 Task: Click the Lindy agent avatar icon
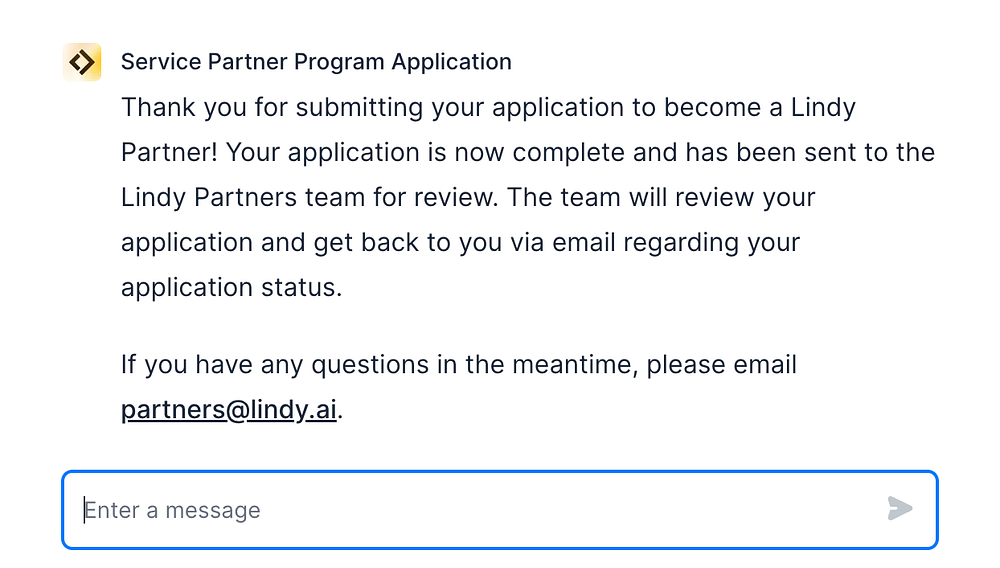(82, 62)
